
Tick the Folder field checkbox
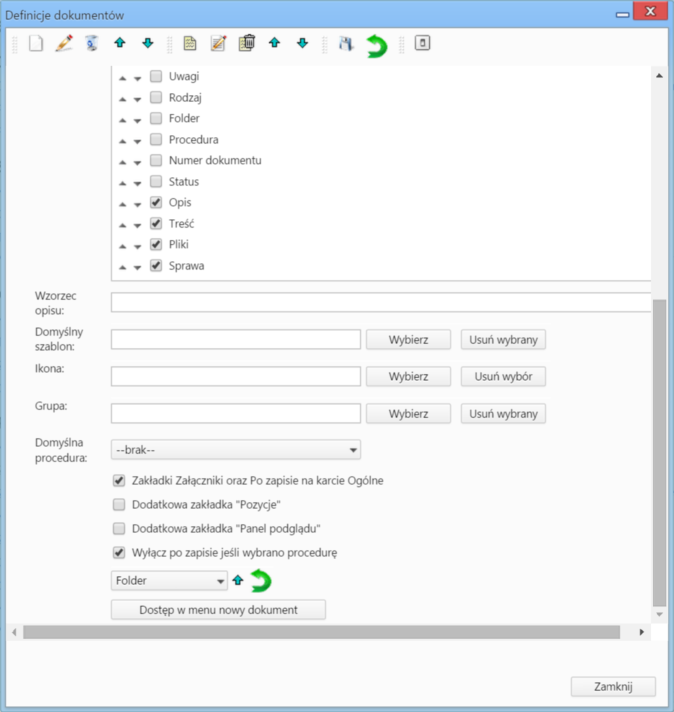click(x=156, y=118)
